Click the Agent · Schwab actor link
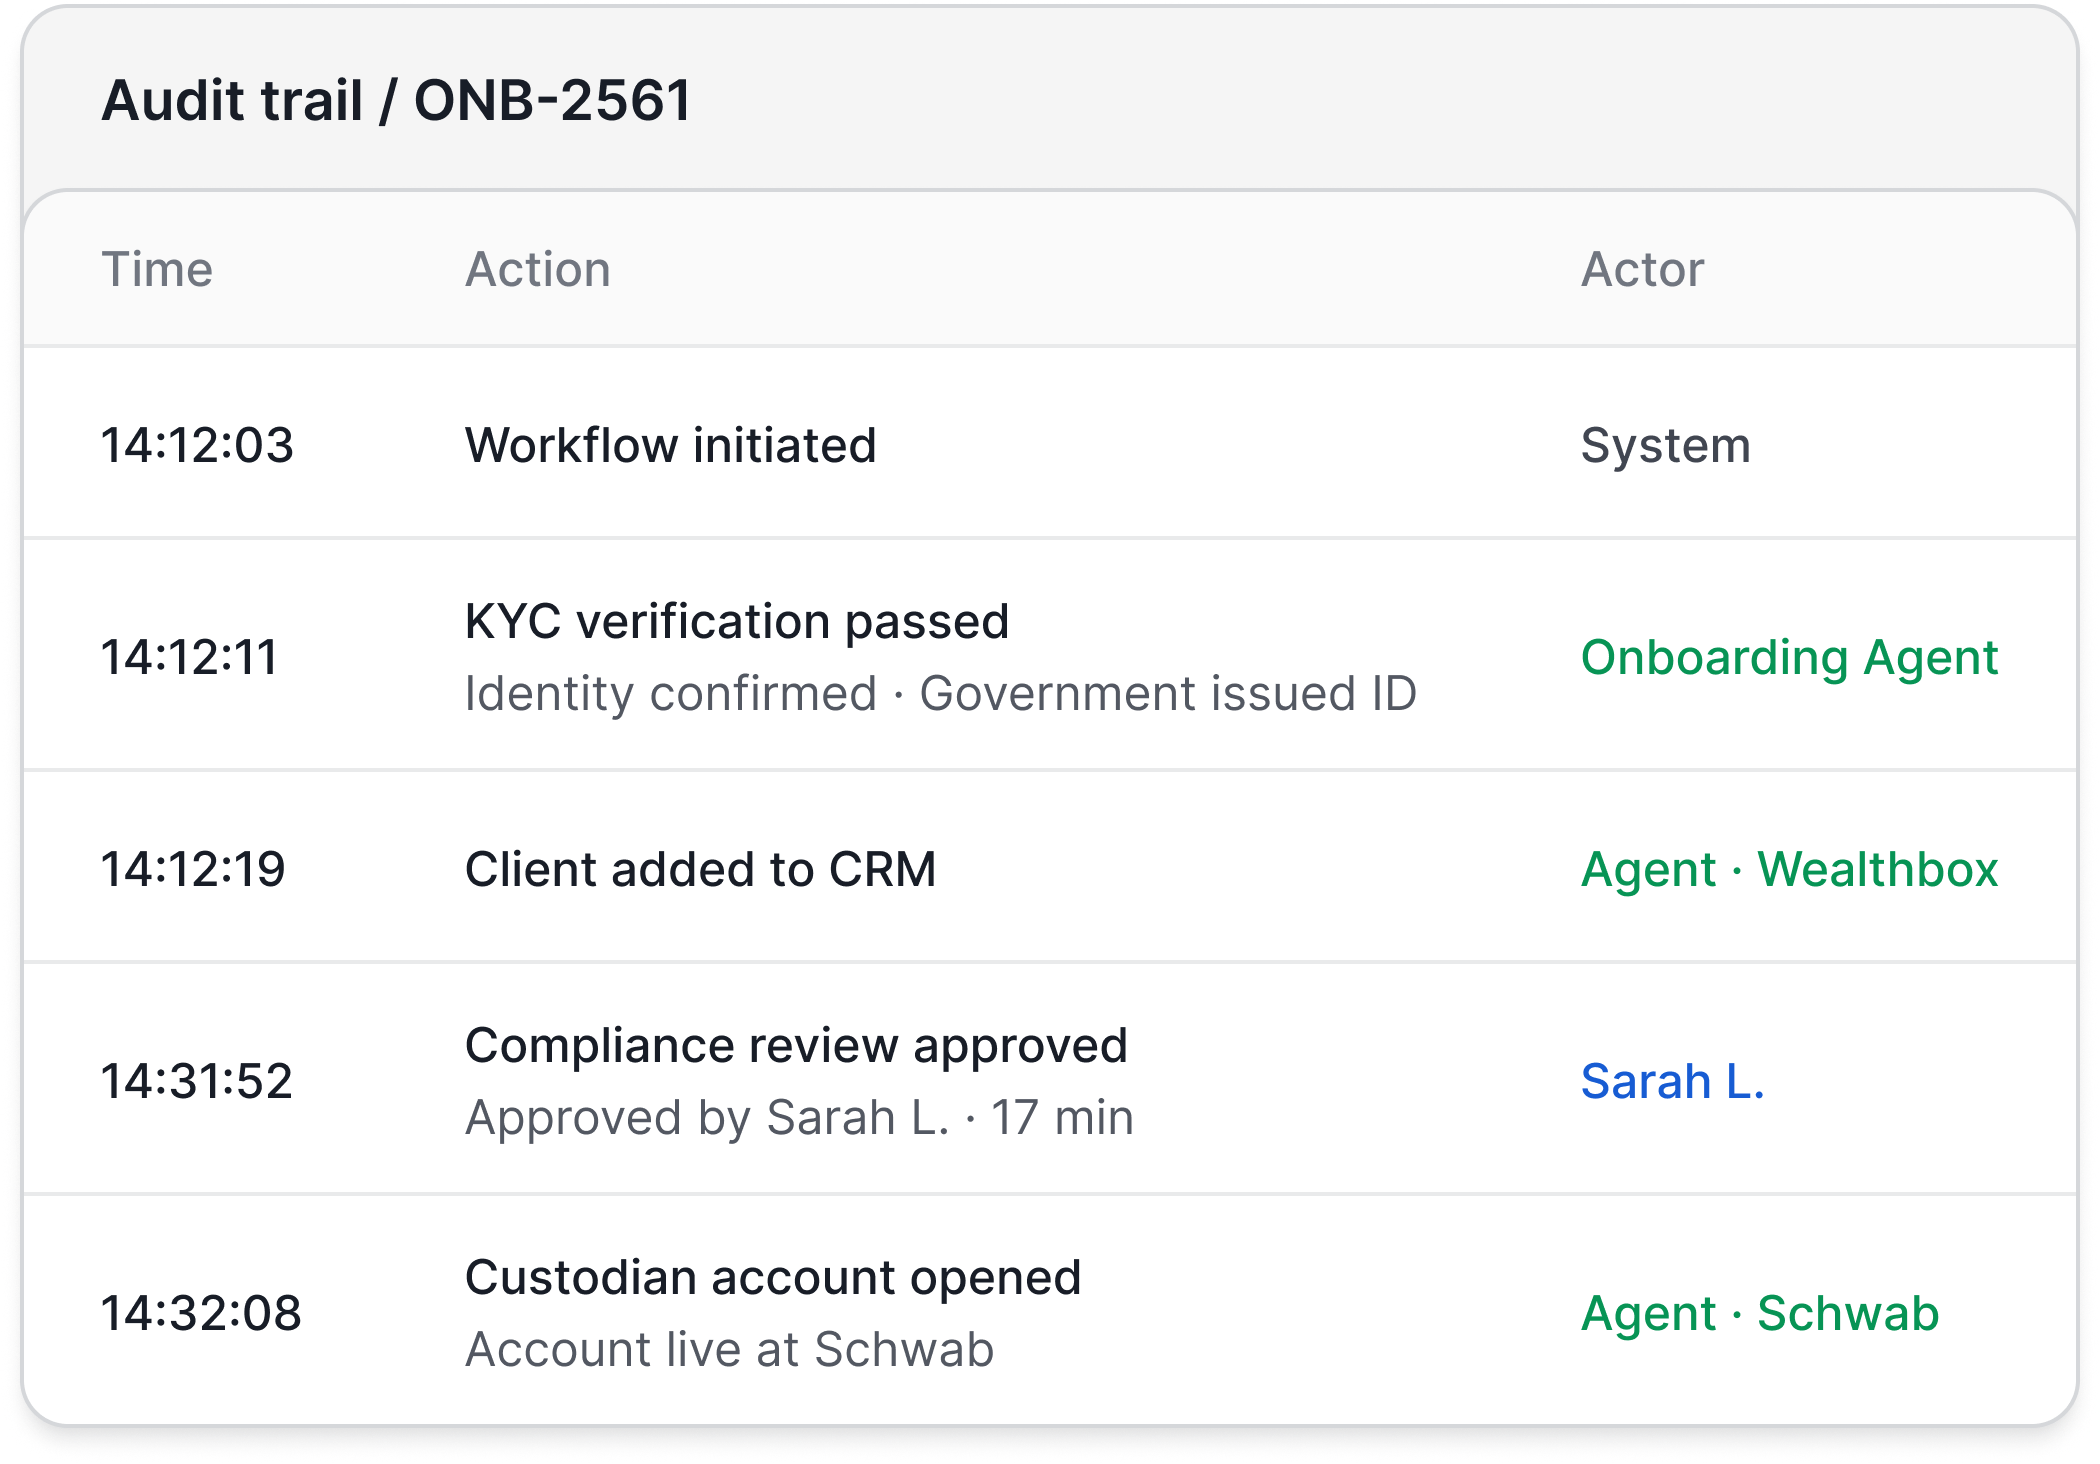 (x=1759, y=1314)
